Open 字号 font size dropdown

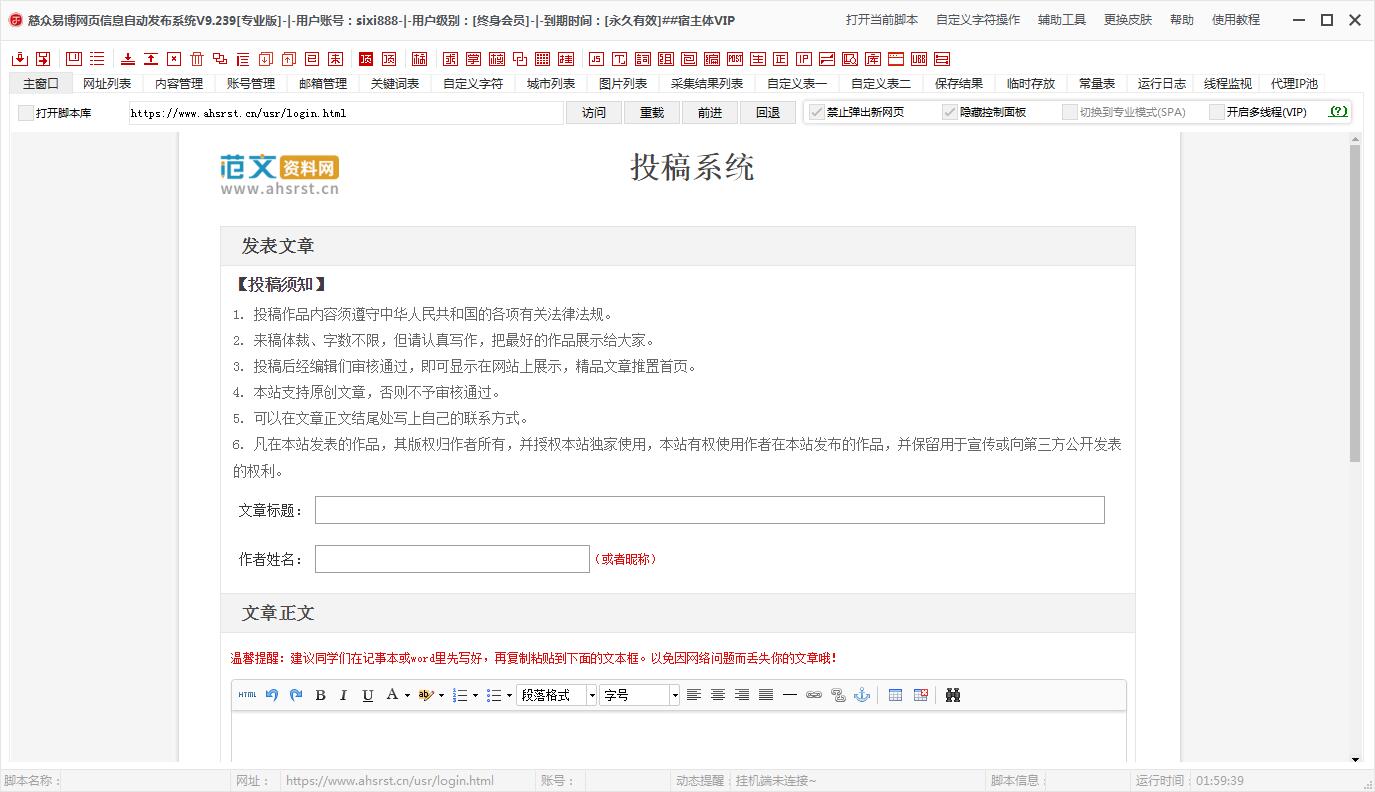(x=639, y=695)
